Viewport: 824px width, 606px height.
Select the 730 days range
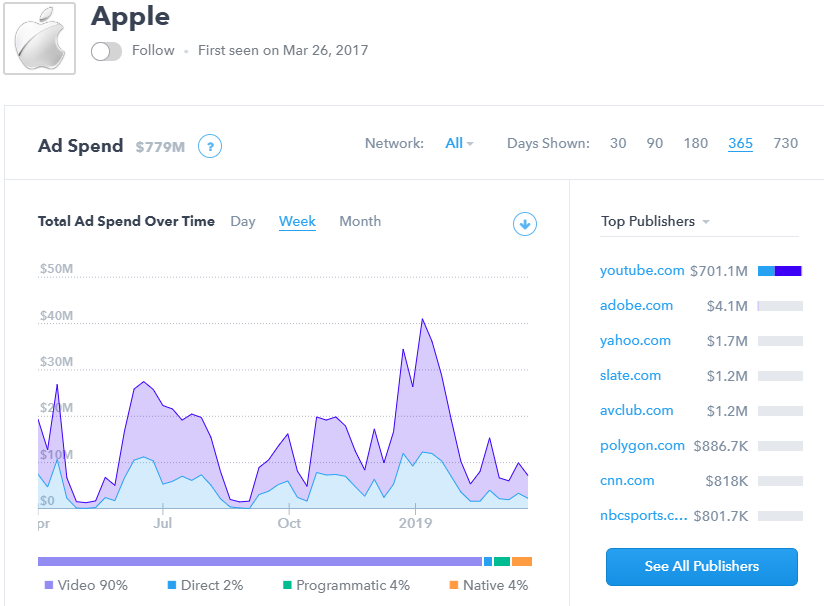coord(785,143)
